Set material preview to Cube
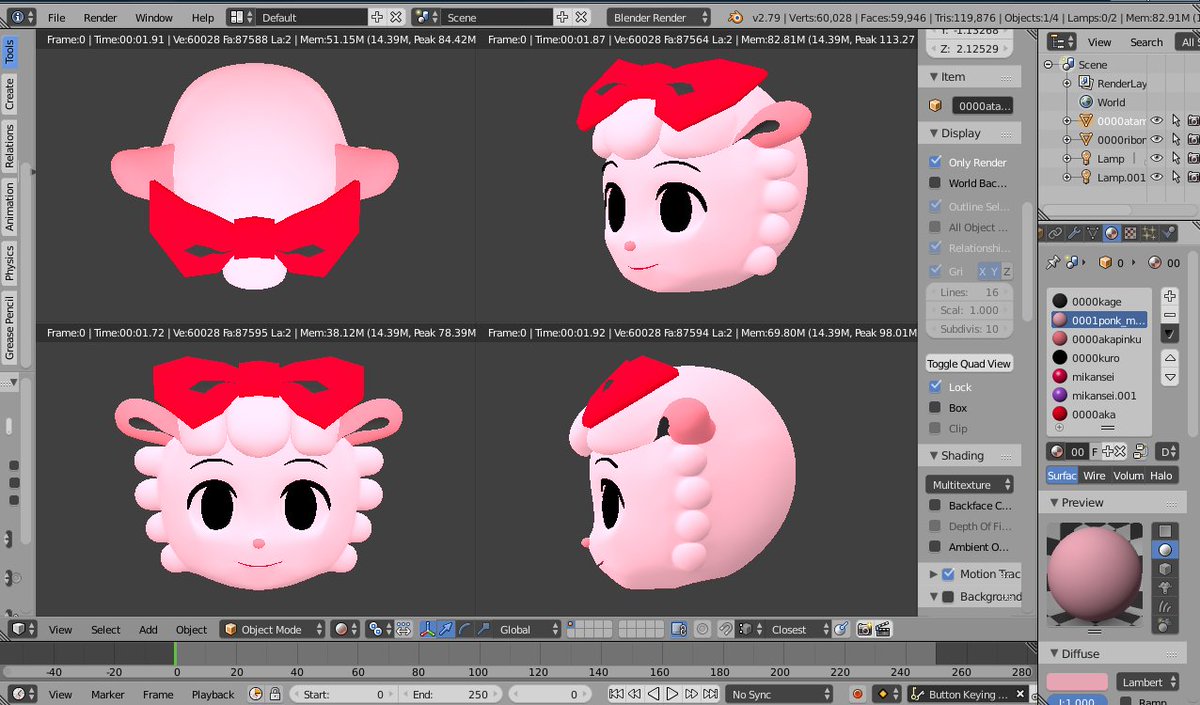The image size is (1200, 705). point(1165,568)
